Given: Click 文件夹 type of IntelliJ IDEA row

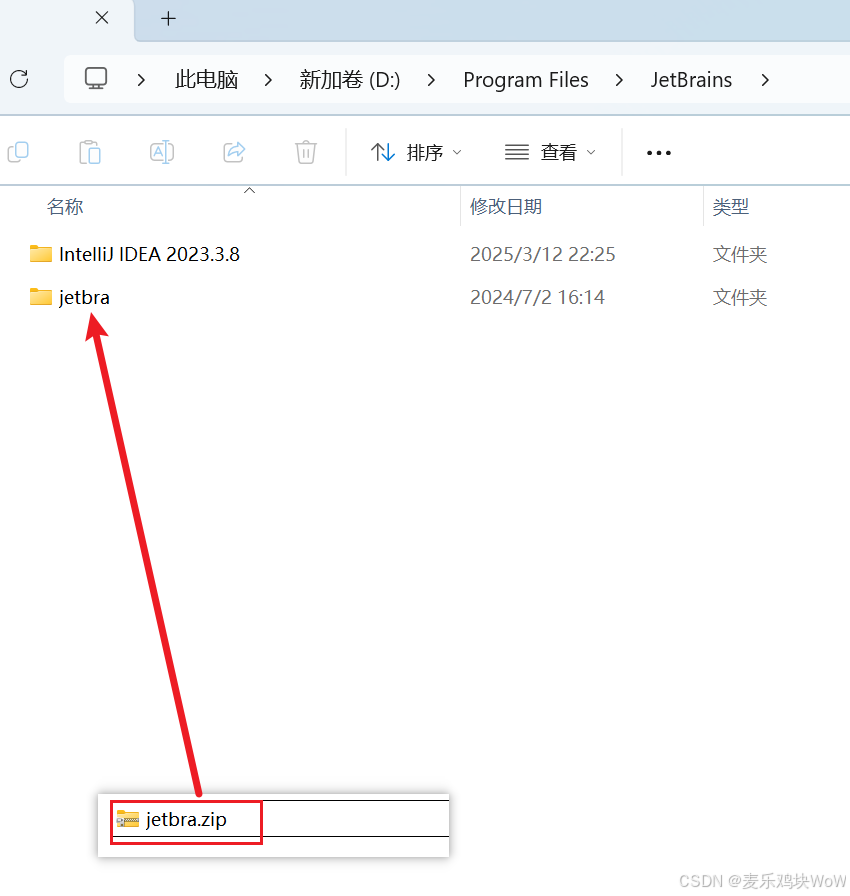Looking at the screenshot, I should click(740, 254).
